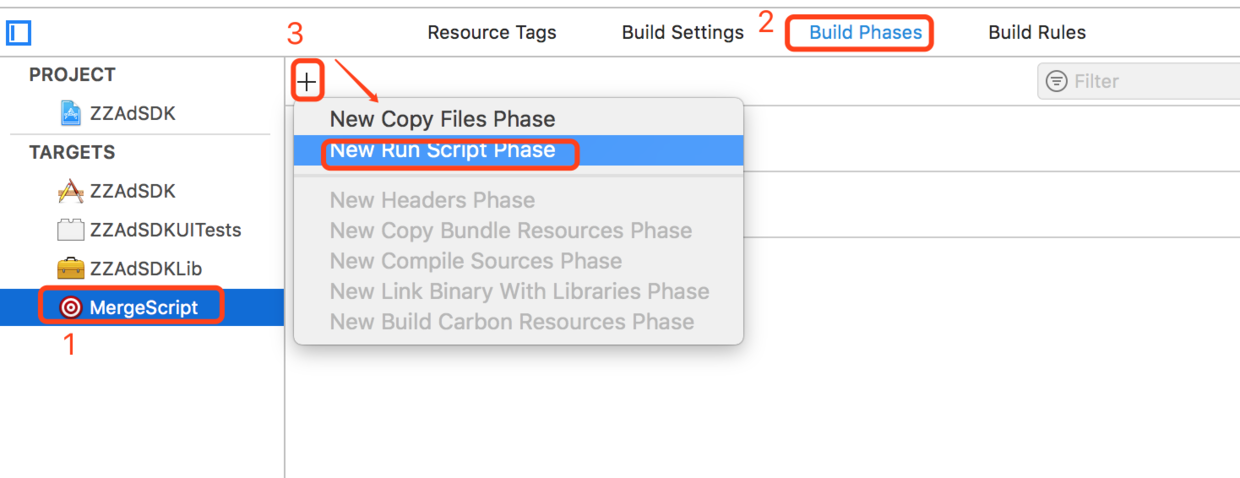Click the disabled New Headers Phase item
Viewport: 1240px width, 478px height.
pyautogui.click(x=432, y=200)
